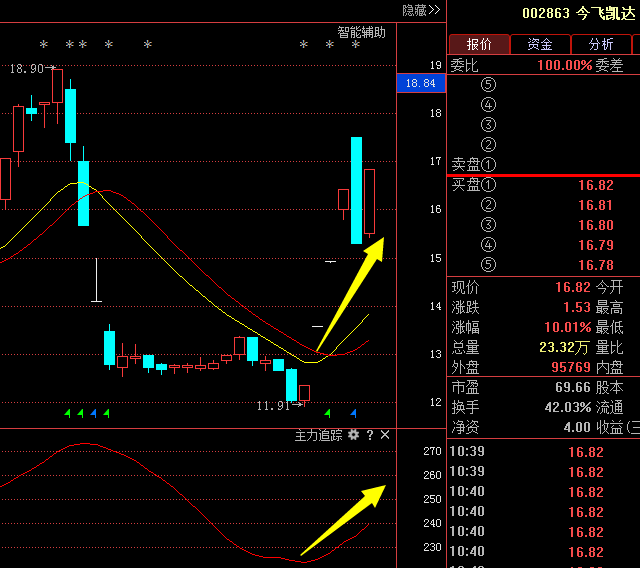Select 买盘⑤ bid price 16.78

(x=596, y=265)
